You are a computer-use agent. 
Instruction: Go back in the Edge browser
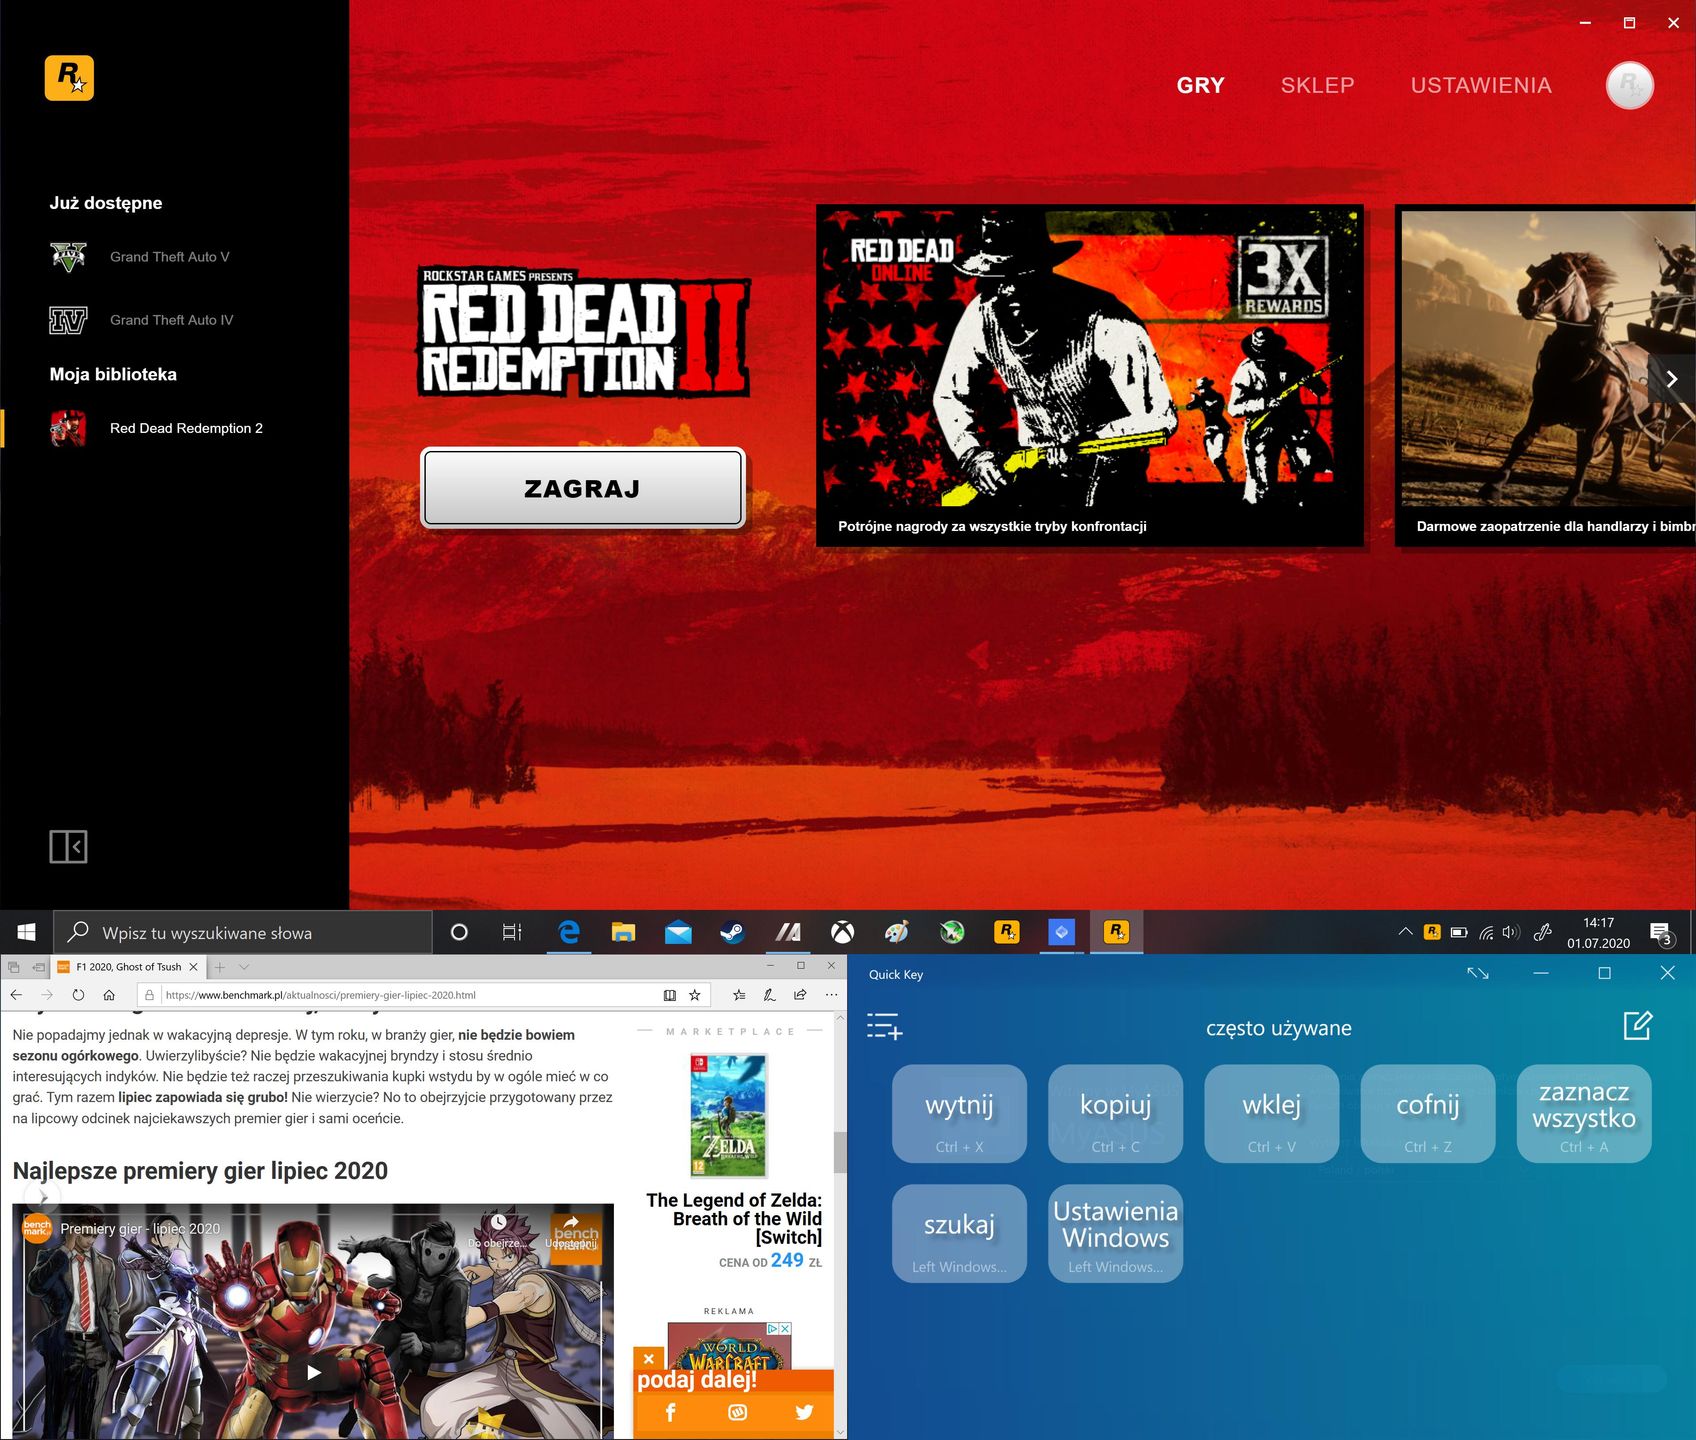coord(16,995)
